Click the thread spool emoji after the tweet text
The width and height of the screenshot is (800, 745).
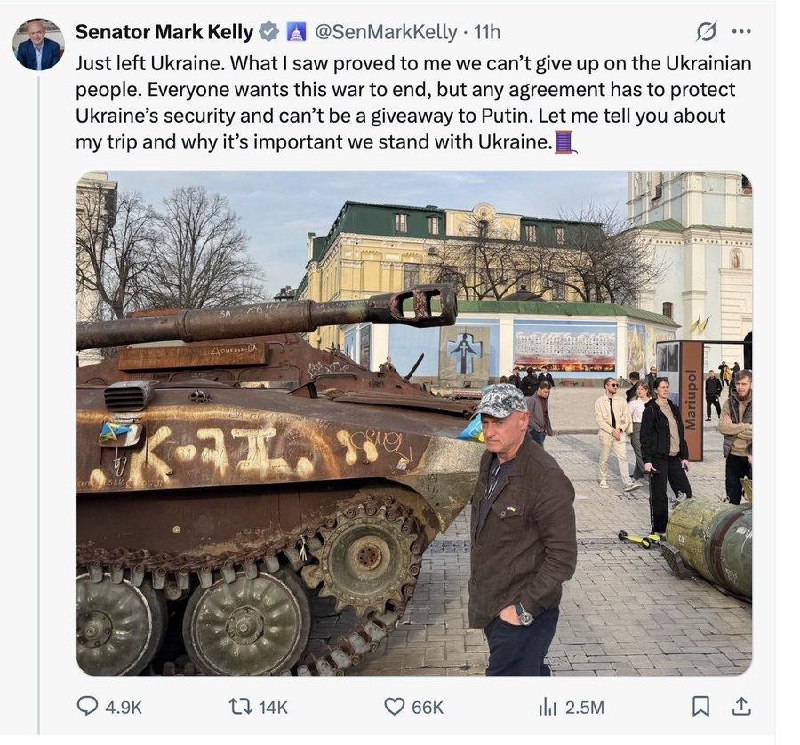tap(565, 141)
